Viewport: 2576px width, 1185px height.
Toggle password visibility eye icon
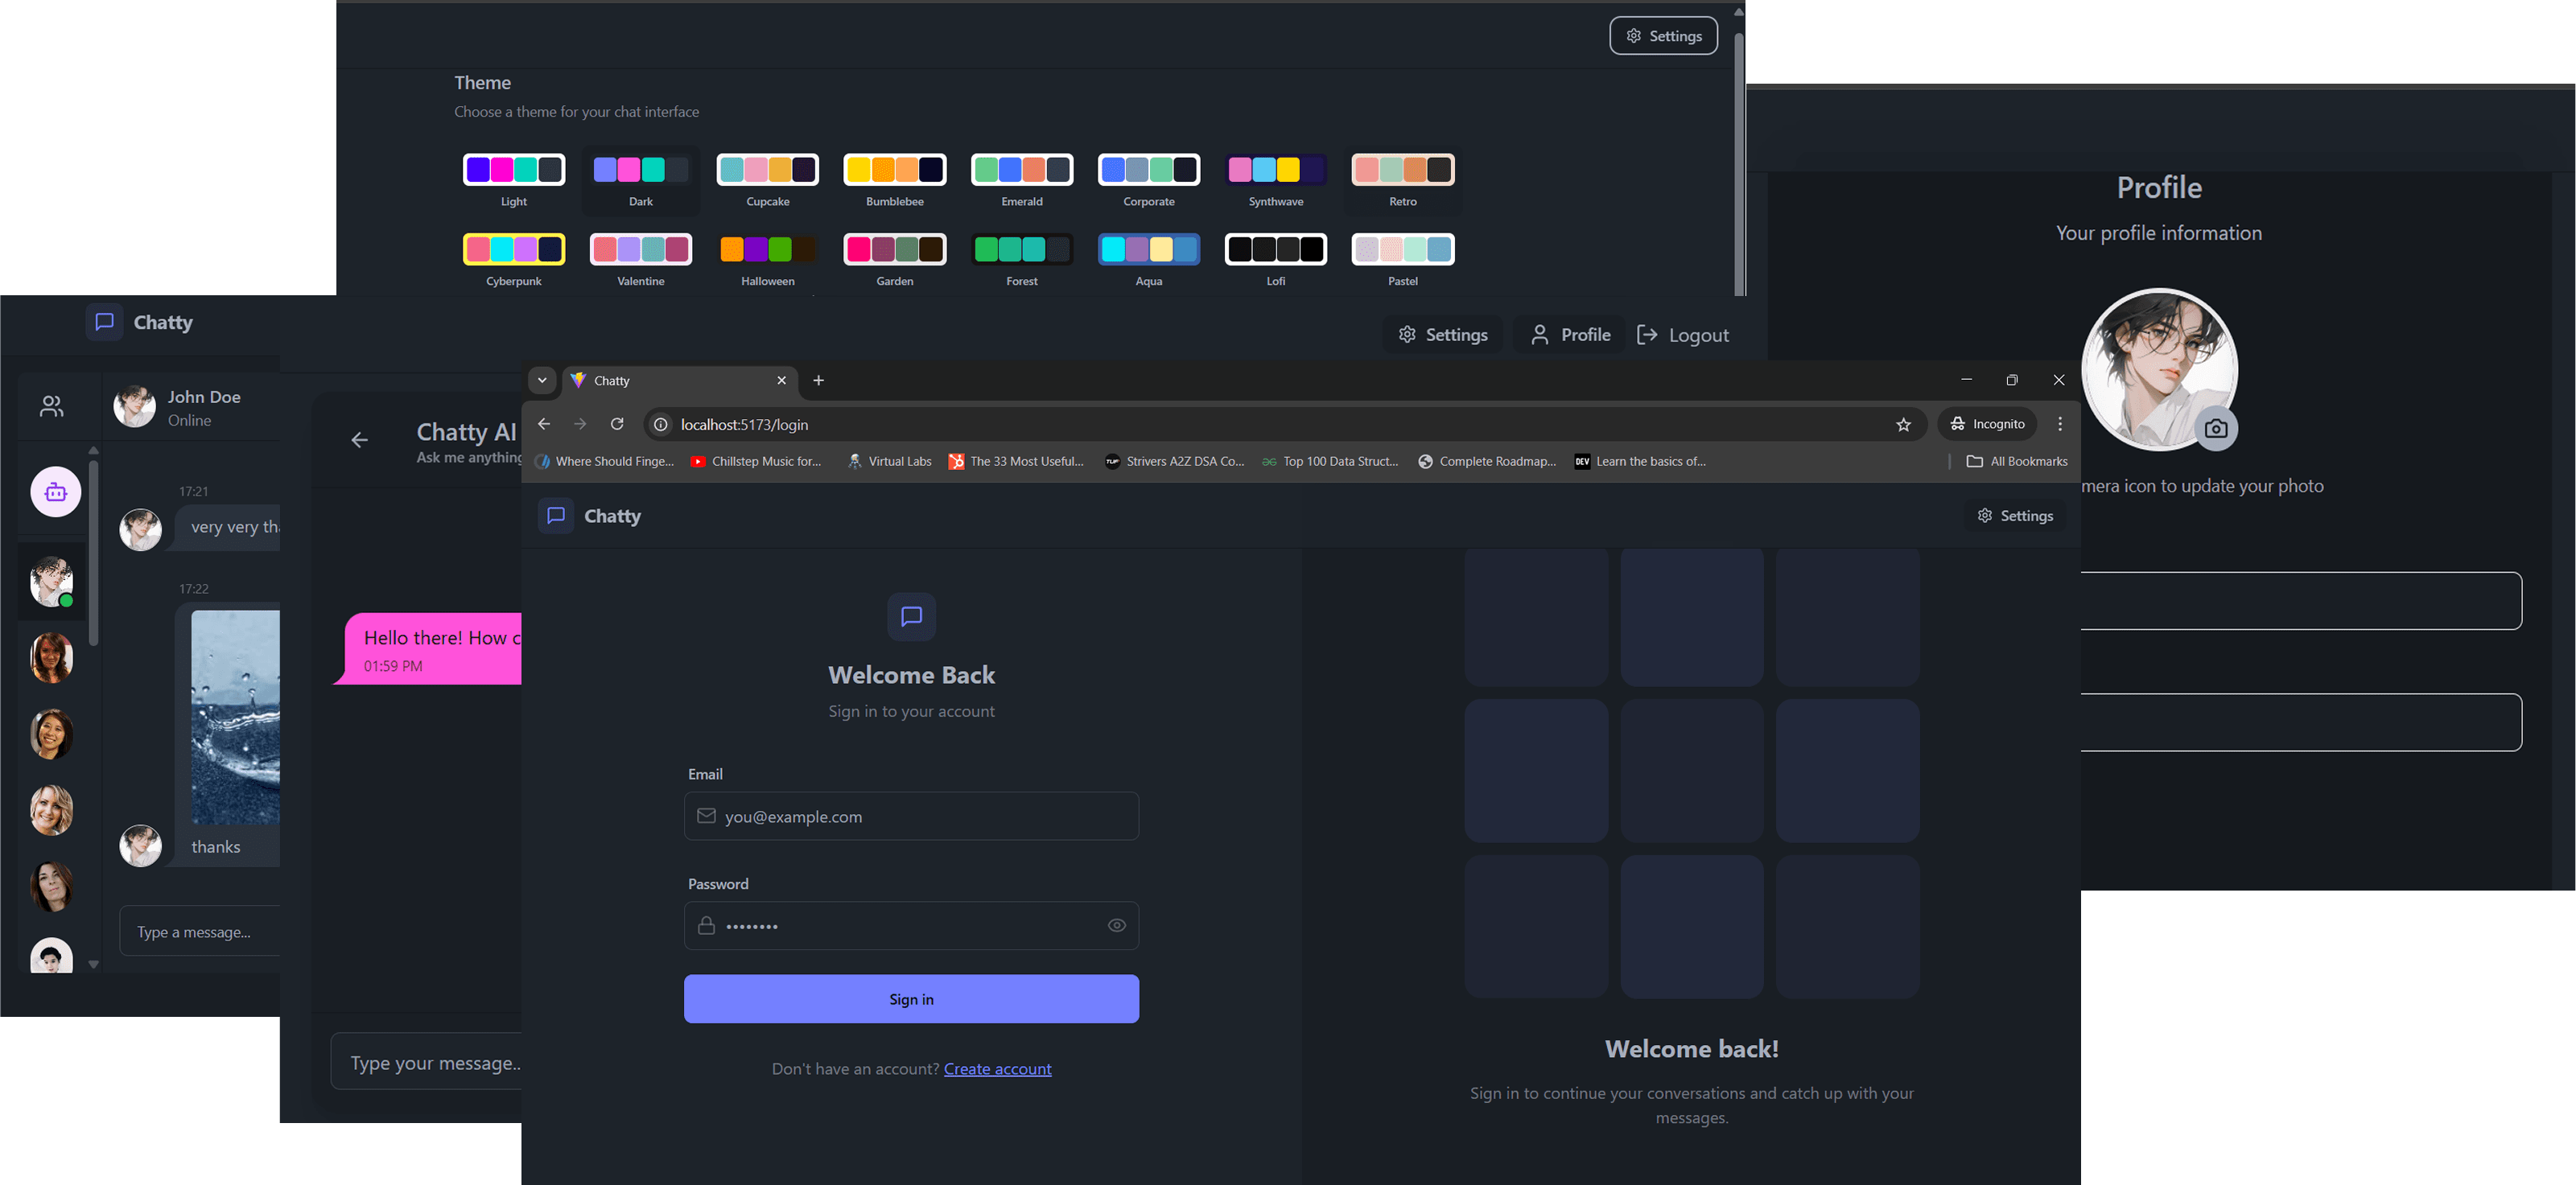[x=1116, y=926]
